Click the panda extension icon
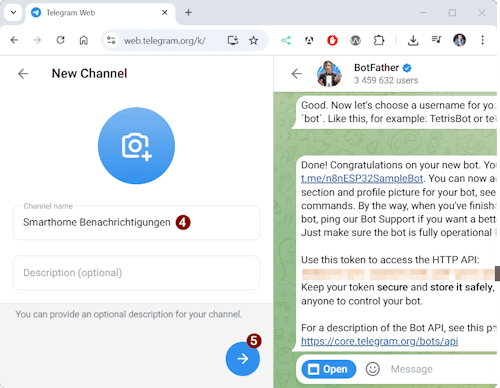This screenshot has width=500, height=388. 309,41
